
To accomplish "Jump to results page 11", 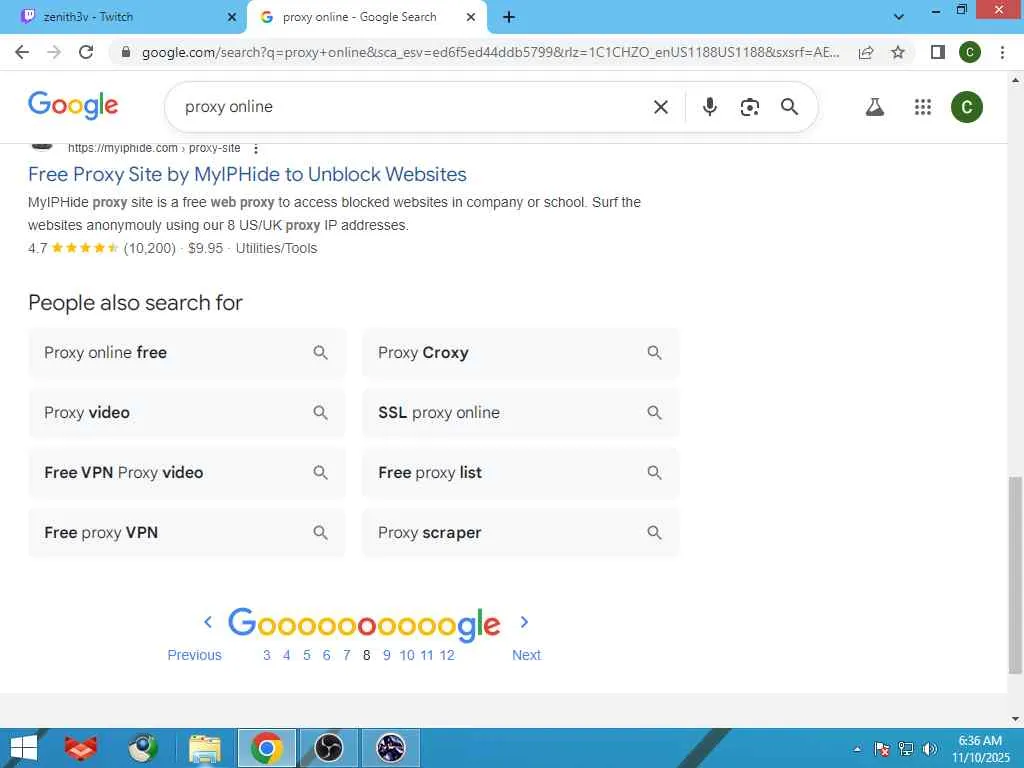I will (427, 655).
